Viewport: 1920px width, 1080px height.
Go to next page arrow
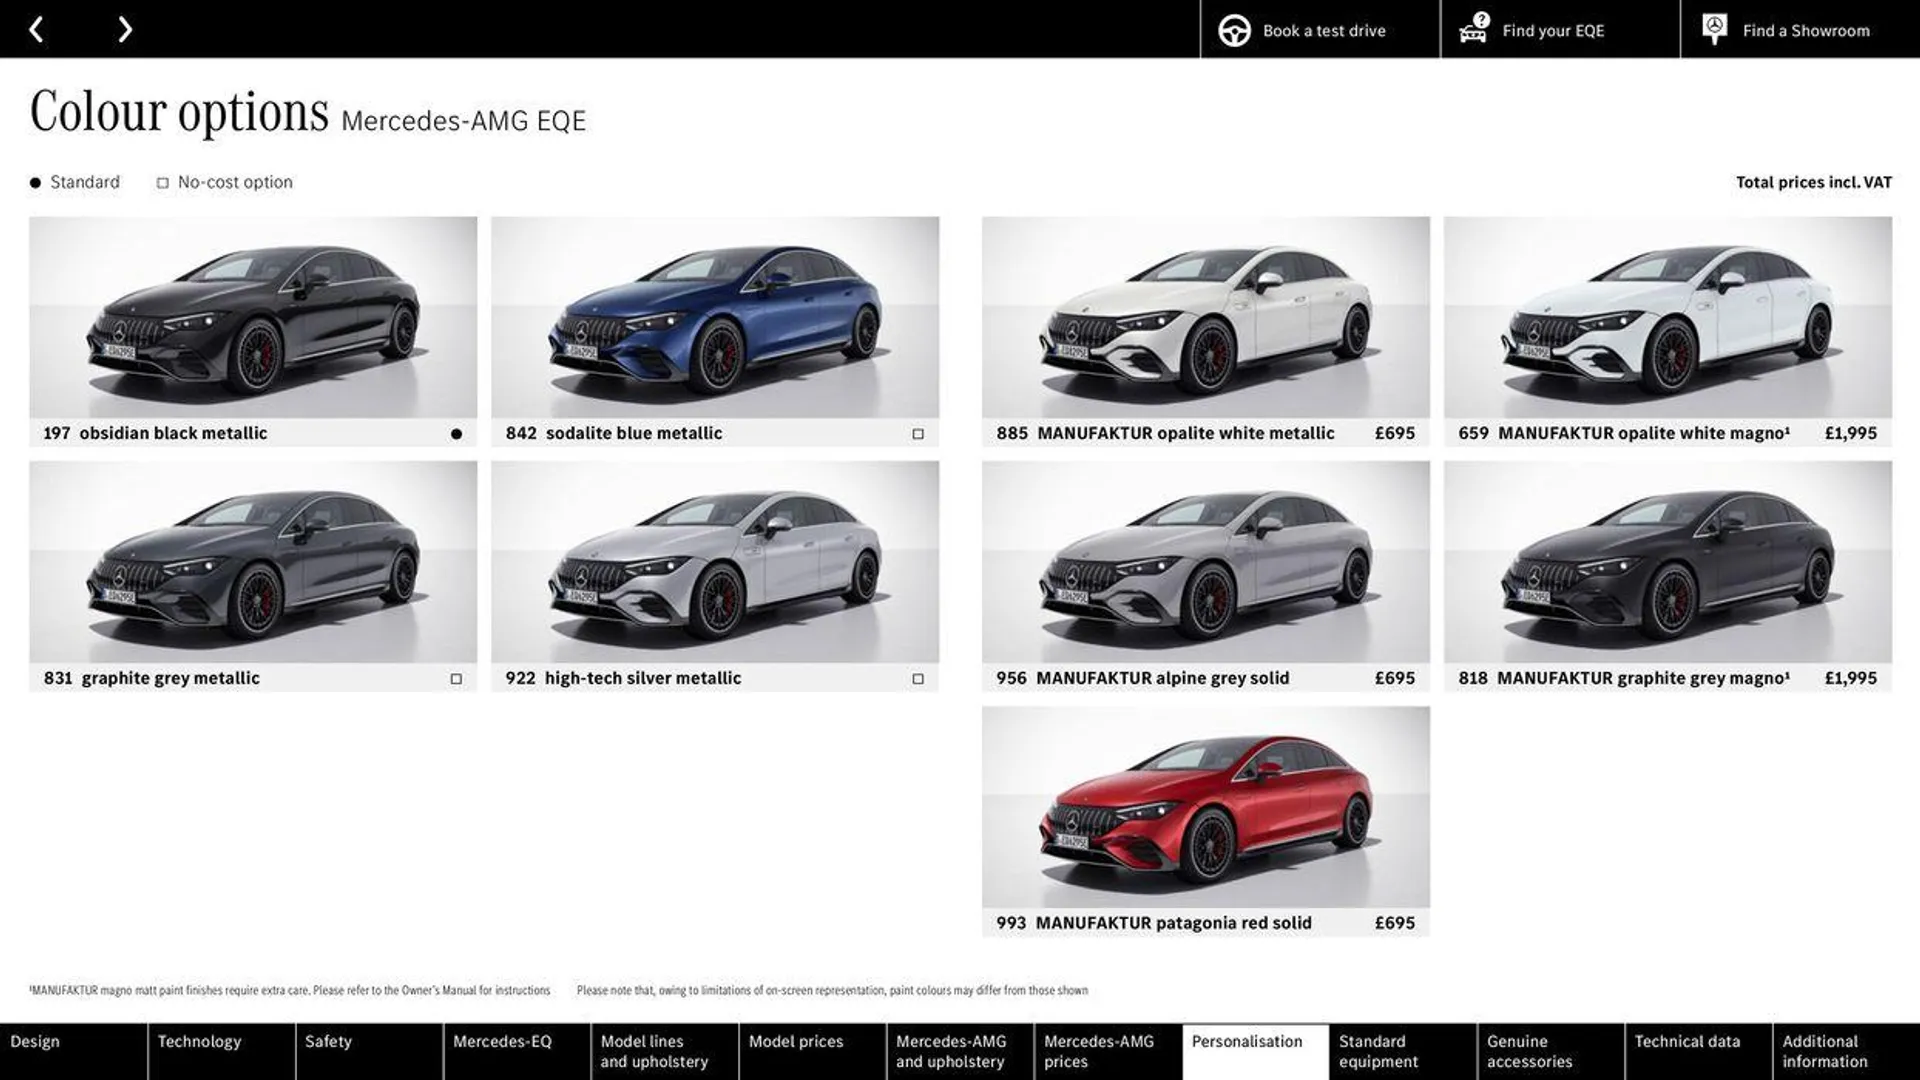(125, 29)
